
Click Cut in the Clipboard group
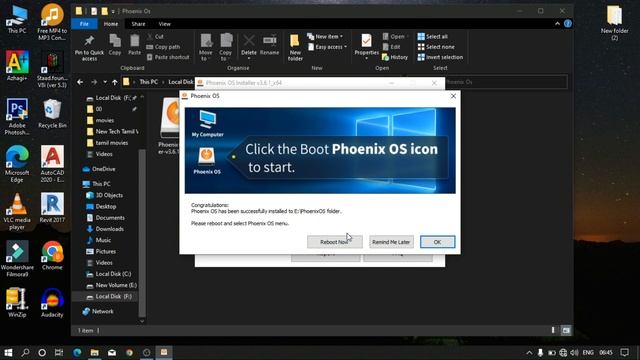click(x=156, y=36)
